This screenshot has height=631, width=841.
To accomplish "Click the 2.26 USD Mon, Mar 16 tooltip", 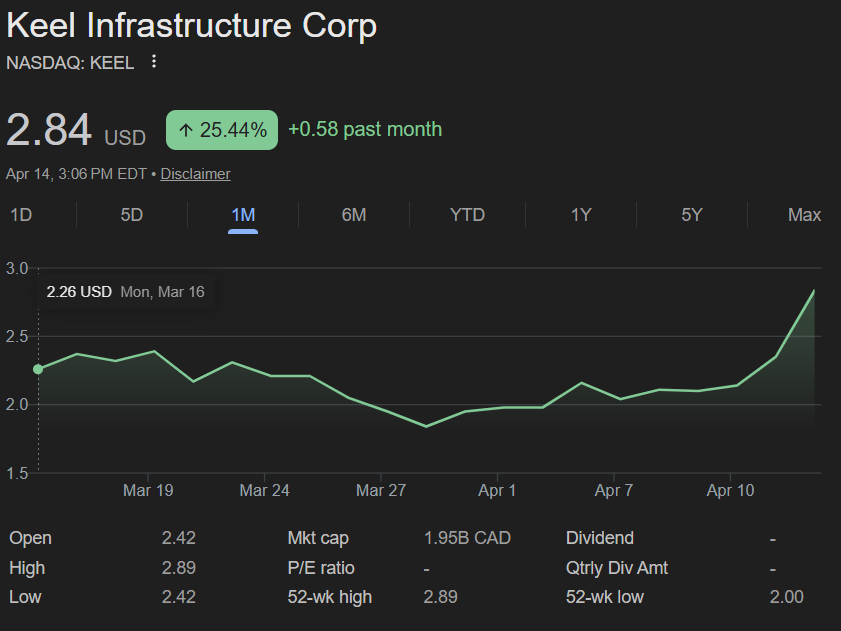I will (x=126, y=292).
